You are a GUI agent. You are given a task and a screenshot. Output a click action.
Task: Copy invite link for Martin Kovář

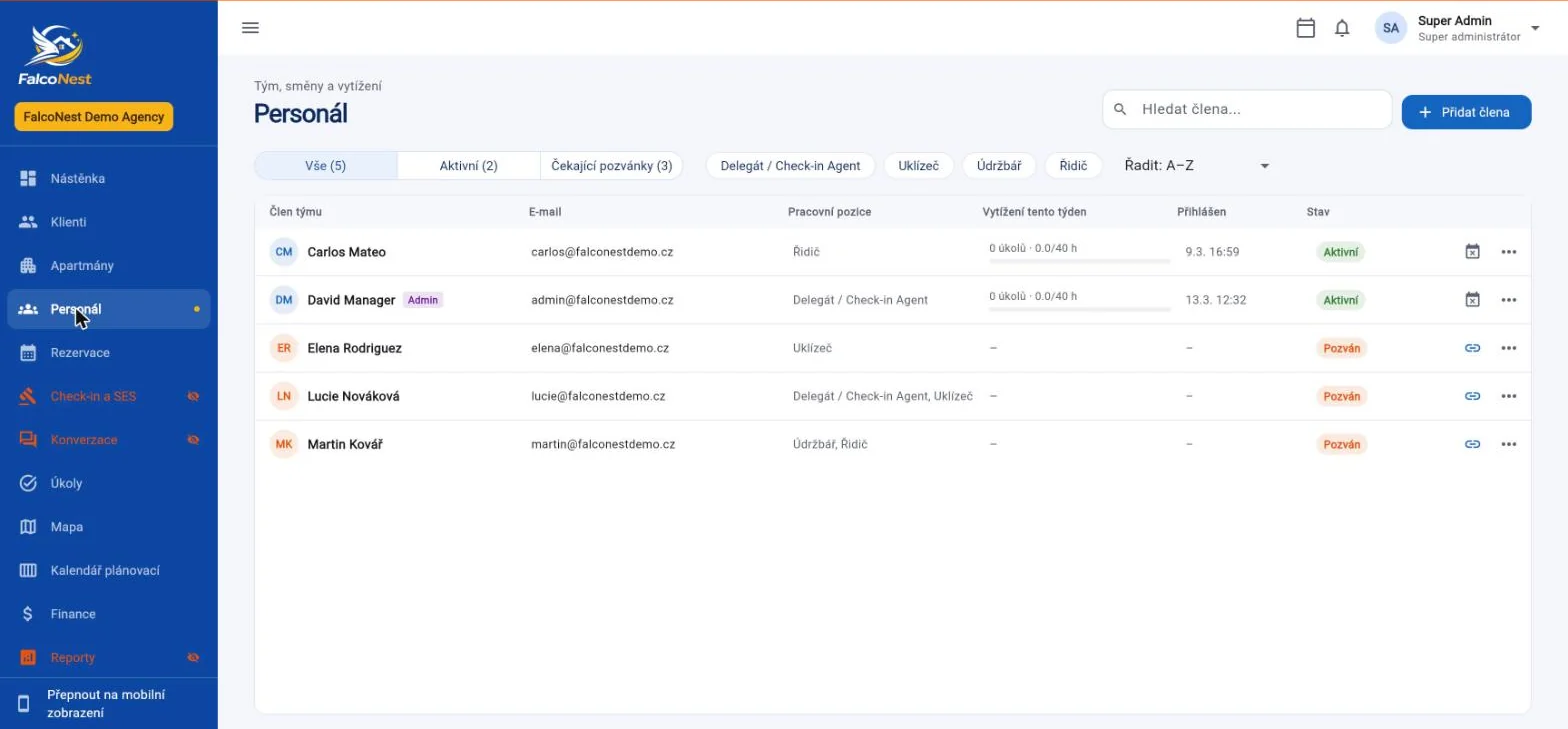tap(1472, 444)
